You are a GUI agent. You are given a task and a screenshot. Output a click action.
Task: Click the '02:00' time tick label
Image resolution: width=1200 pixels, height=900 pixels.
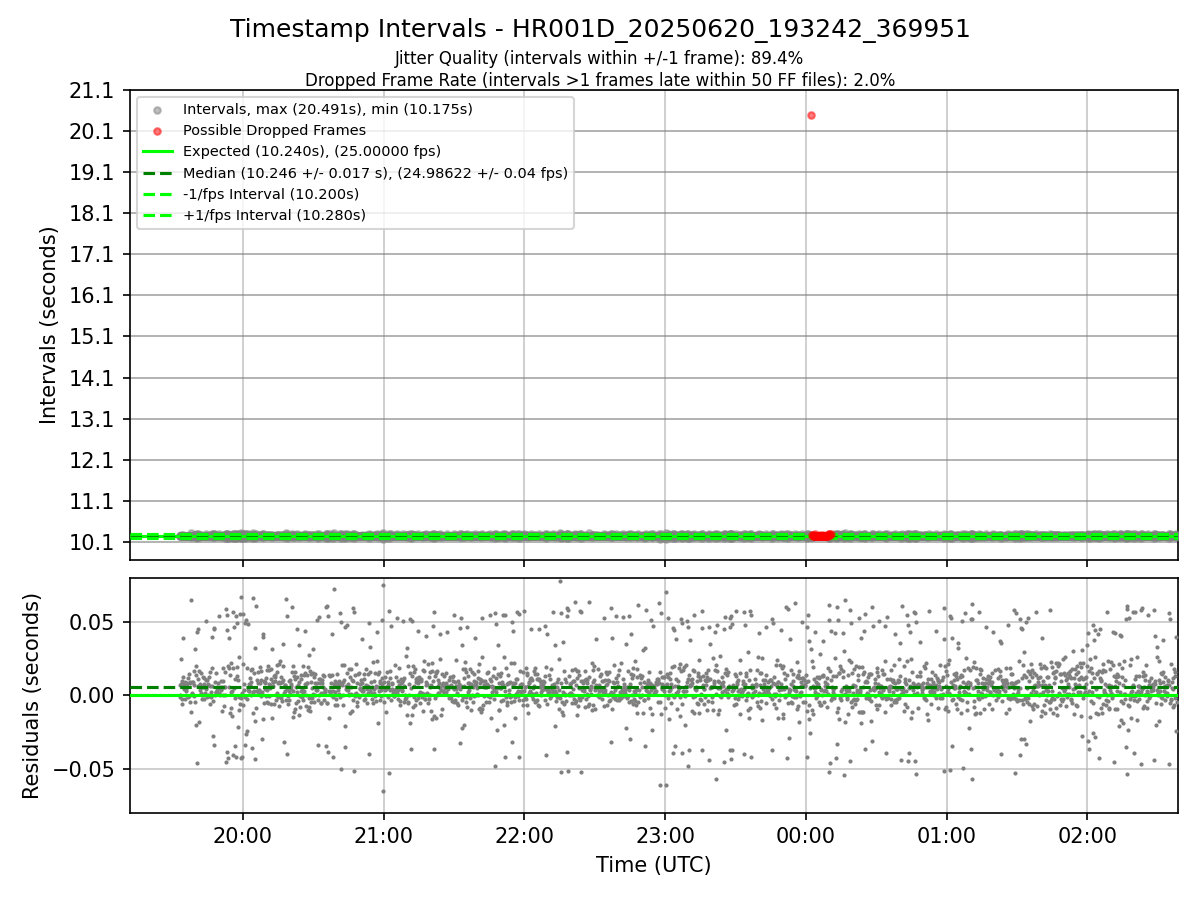click(1088, 835)
